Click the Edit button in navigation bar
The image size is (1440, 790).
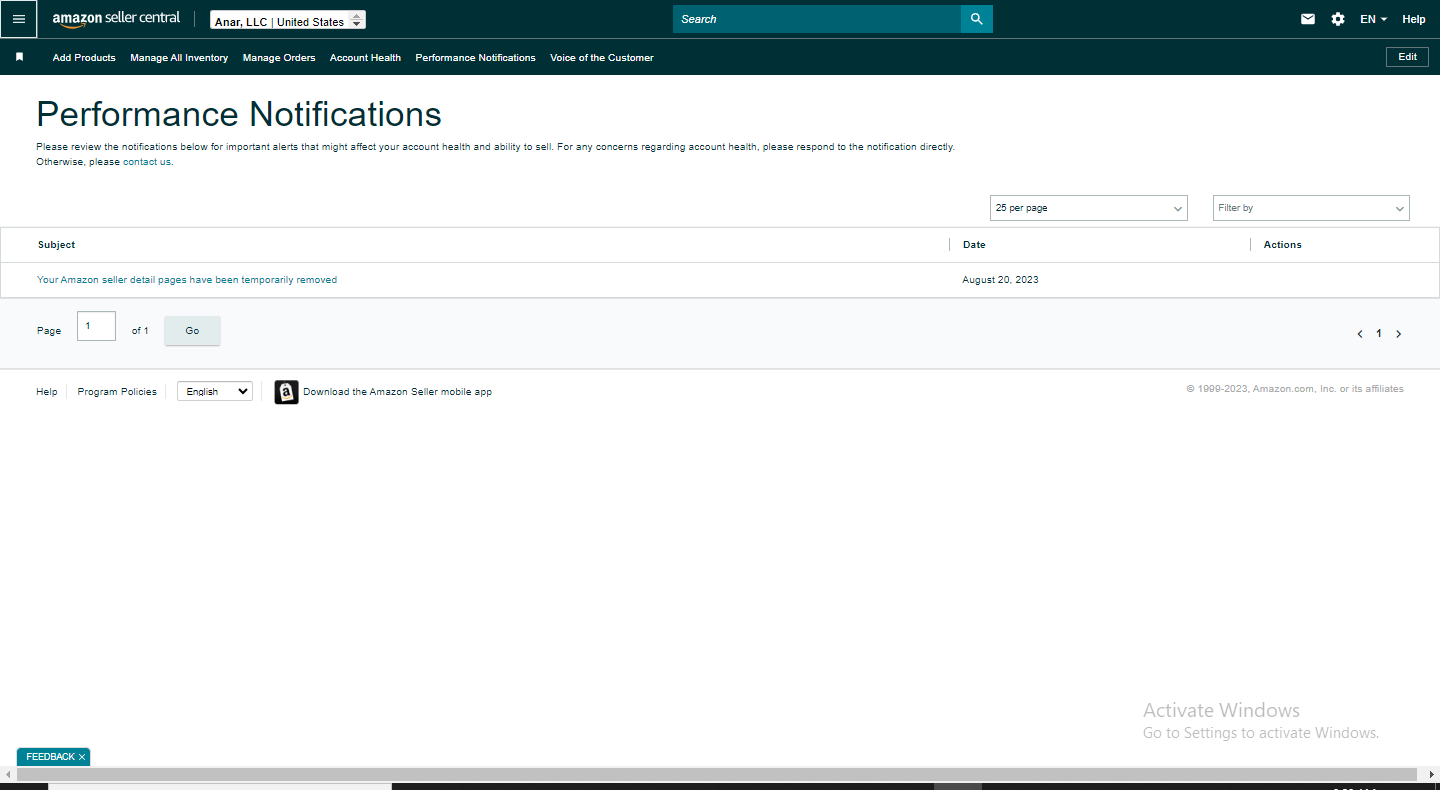click(x=1407, y=57)
